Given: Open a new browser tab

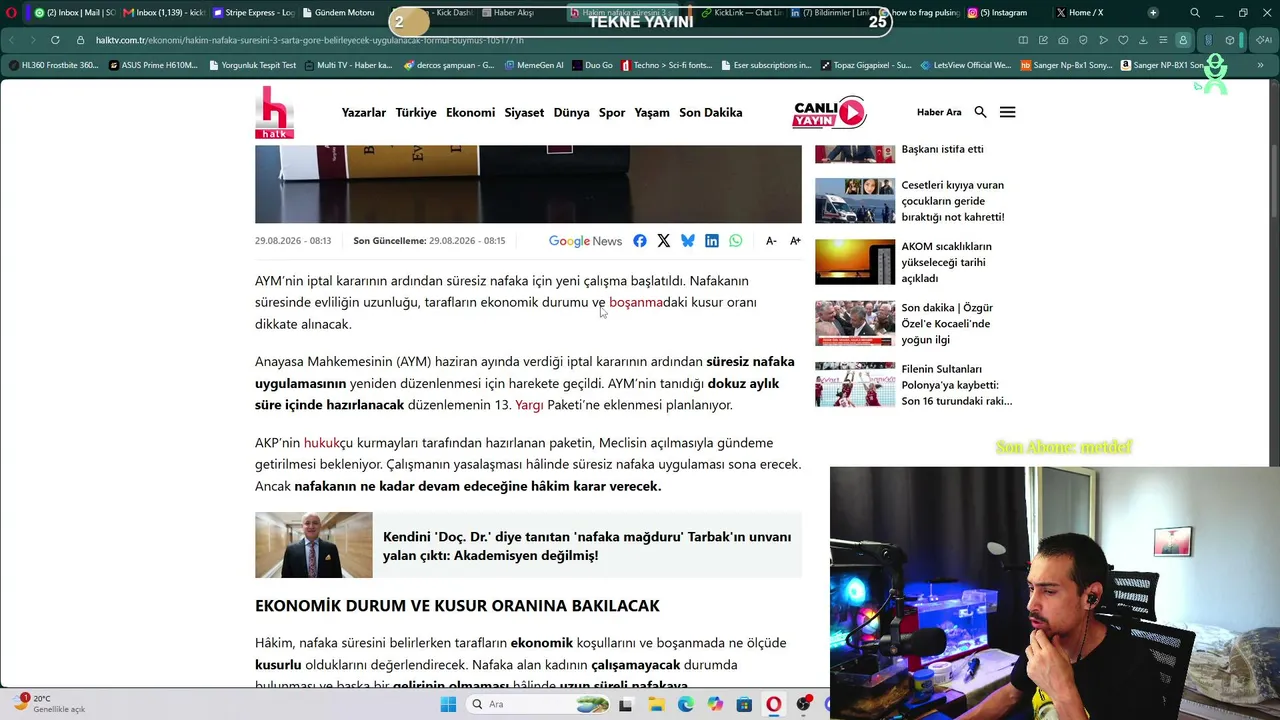Looking at the screenshot, I should pyautogui.click(x=1153, y=13).
